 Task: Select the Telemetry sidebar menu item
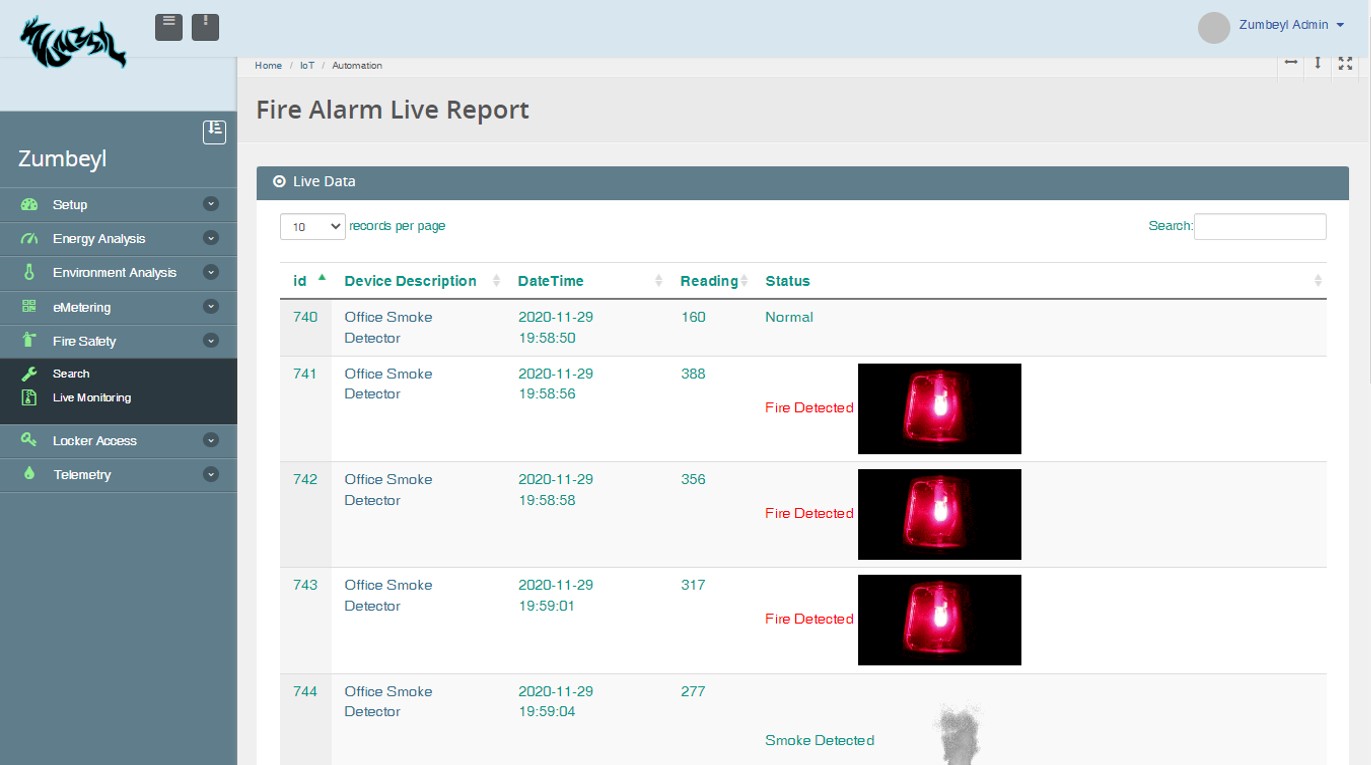click(82, 475)
